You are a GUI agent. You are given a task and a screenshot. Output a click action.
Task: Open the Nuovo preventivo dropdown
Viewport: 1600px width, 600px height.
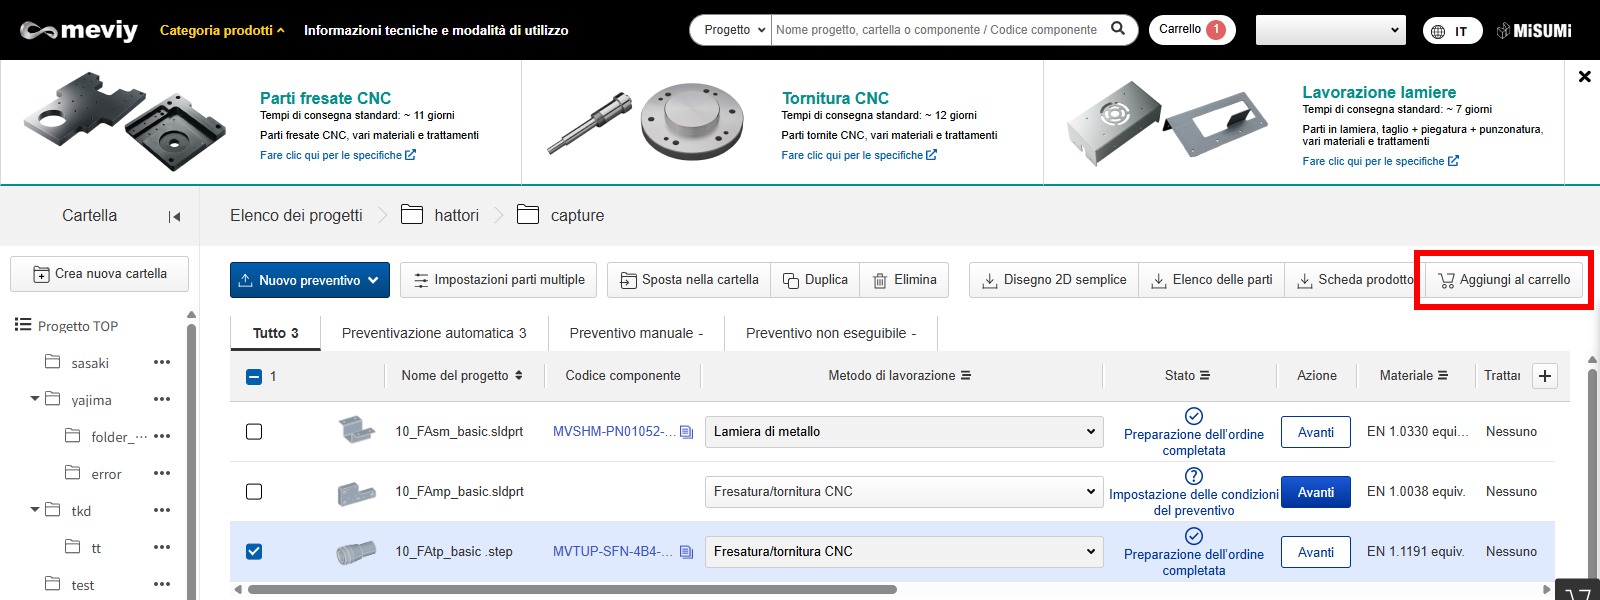click(x=309, y=280)
